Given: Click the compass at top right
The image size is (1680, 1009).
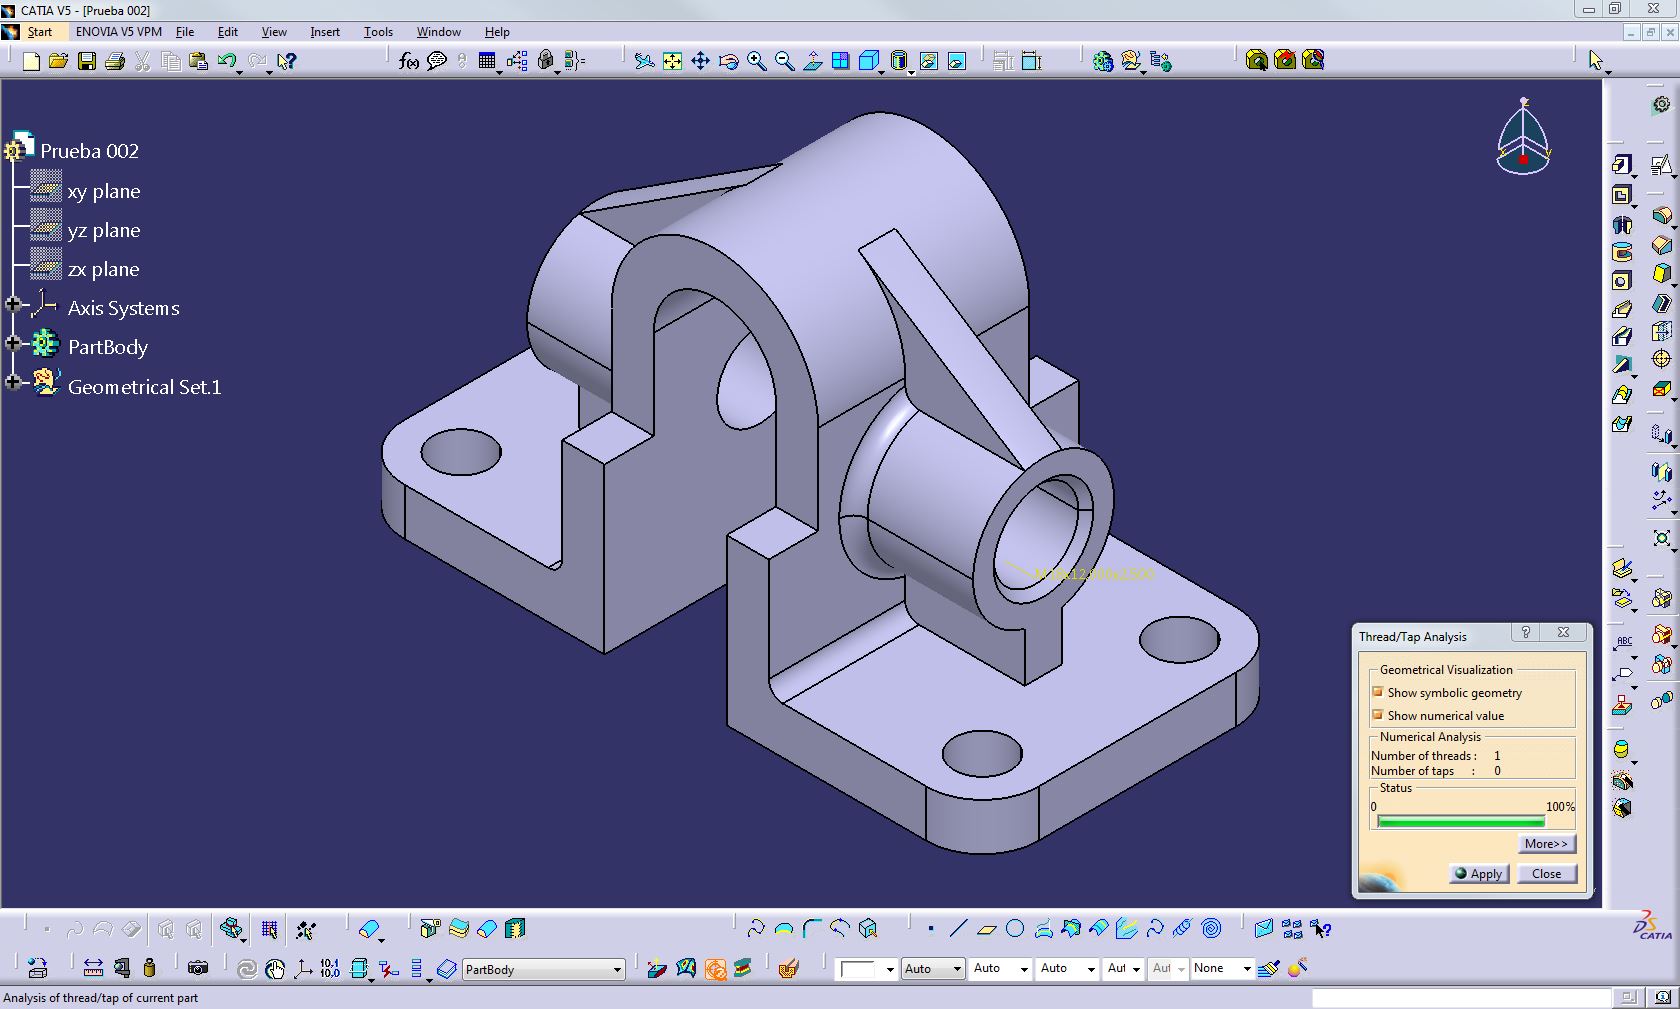Looking at the screenshot, I should 1523,136.
